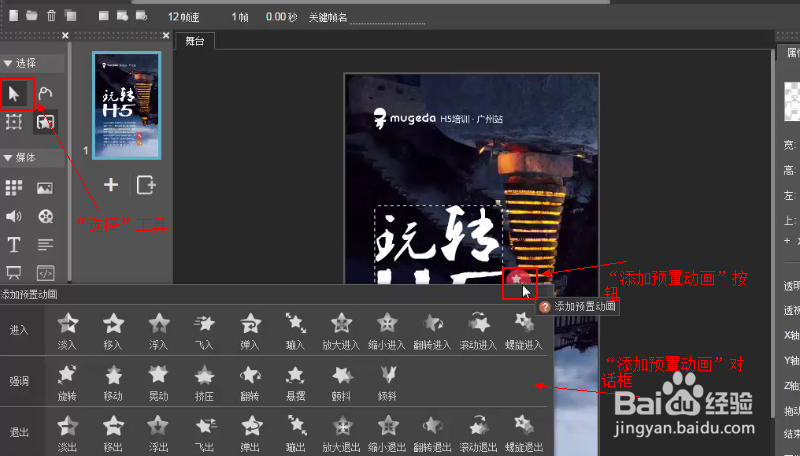800x456 pixels.
Task: Select the arrow Selection tool
Action: click(x=14, y=94)
